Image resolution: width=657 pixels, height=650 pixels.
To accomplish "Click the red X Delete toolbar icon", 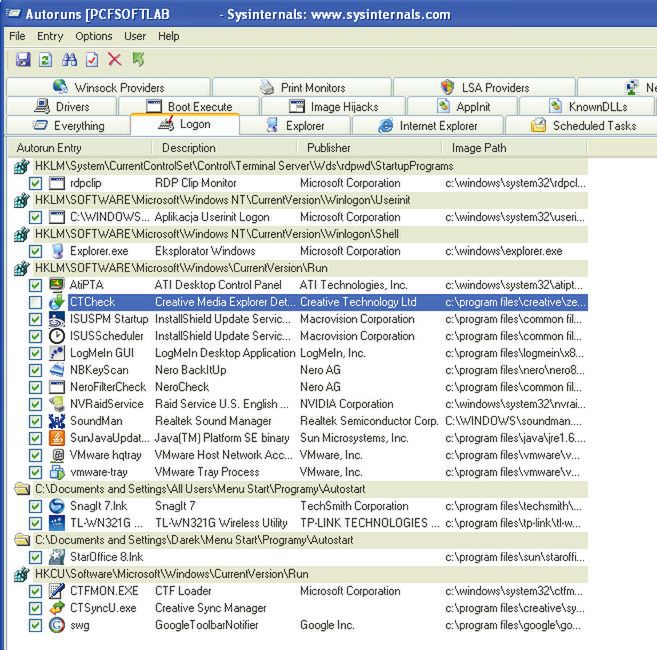I will click(114, 60).
